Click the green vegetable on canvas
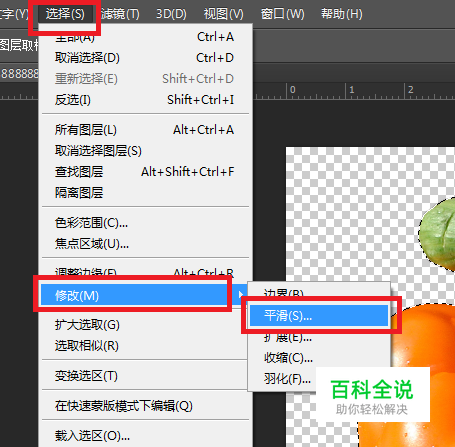 point(438,233)
